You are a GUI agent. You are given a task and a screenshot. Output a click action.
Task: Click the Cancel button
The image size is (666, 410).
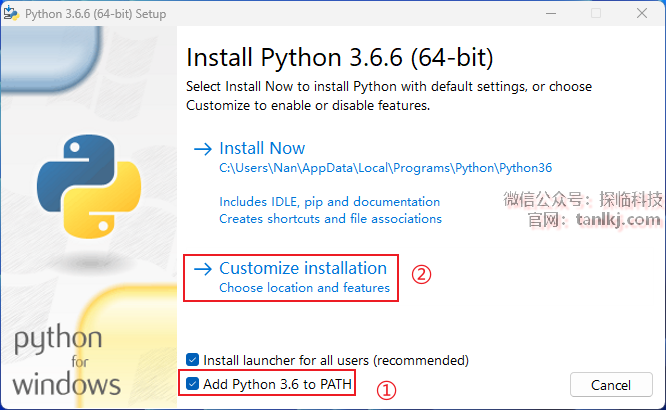(x=610, y=385)
